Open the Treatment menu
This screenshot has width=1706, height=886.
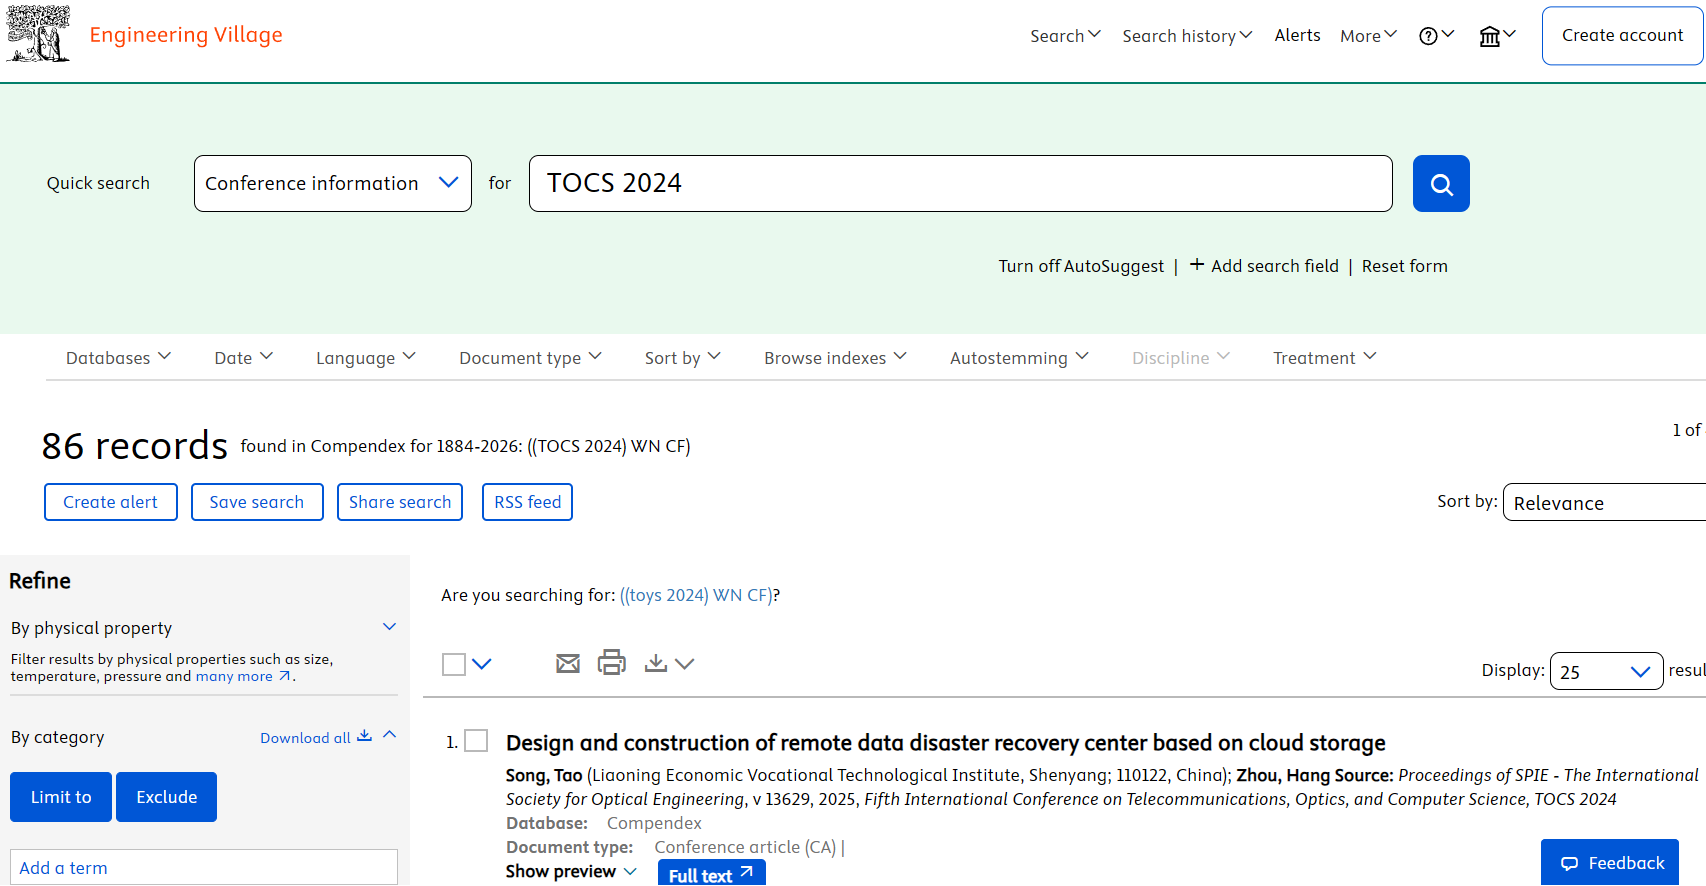click(1325, 358)
